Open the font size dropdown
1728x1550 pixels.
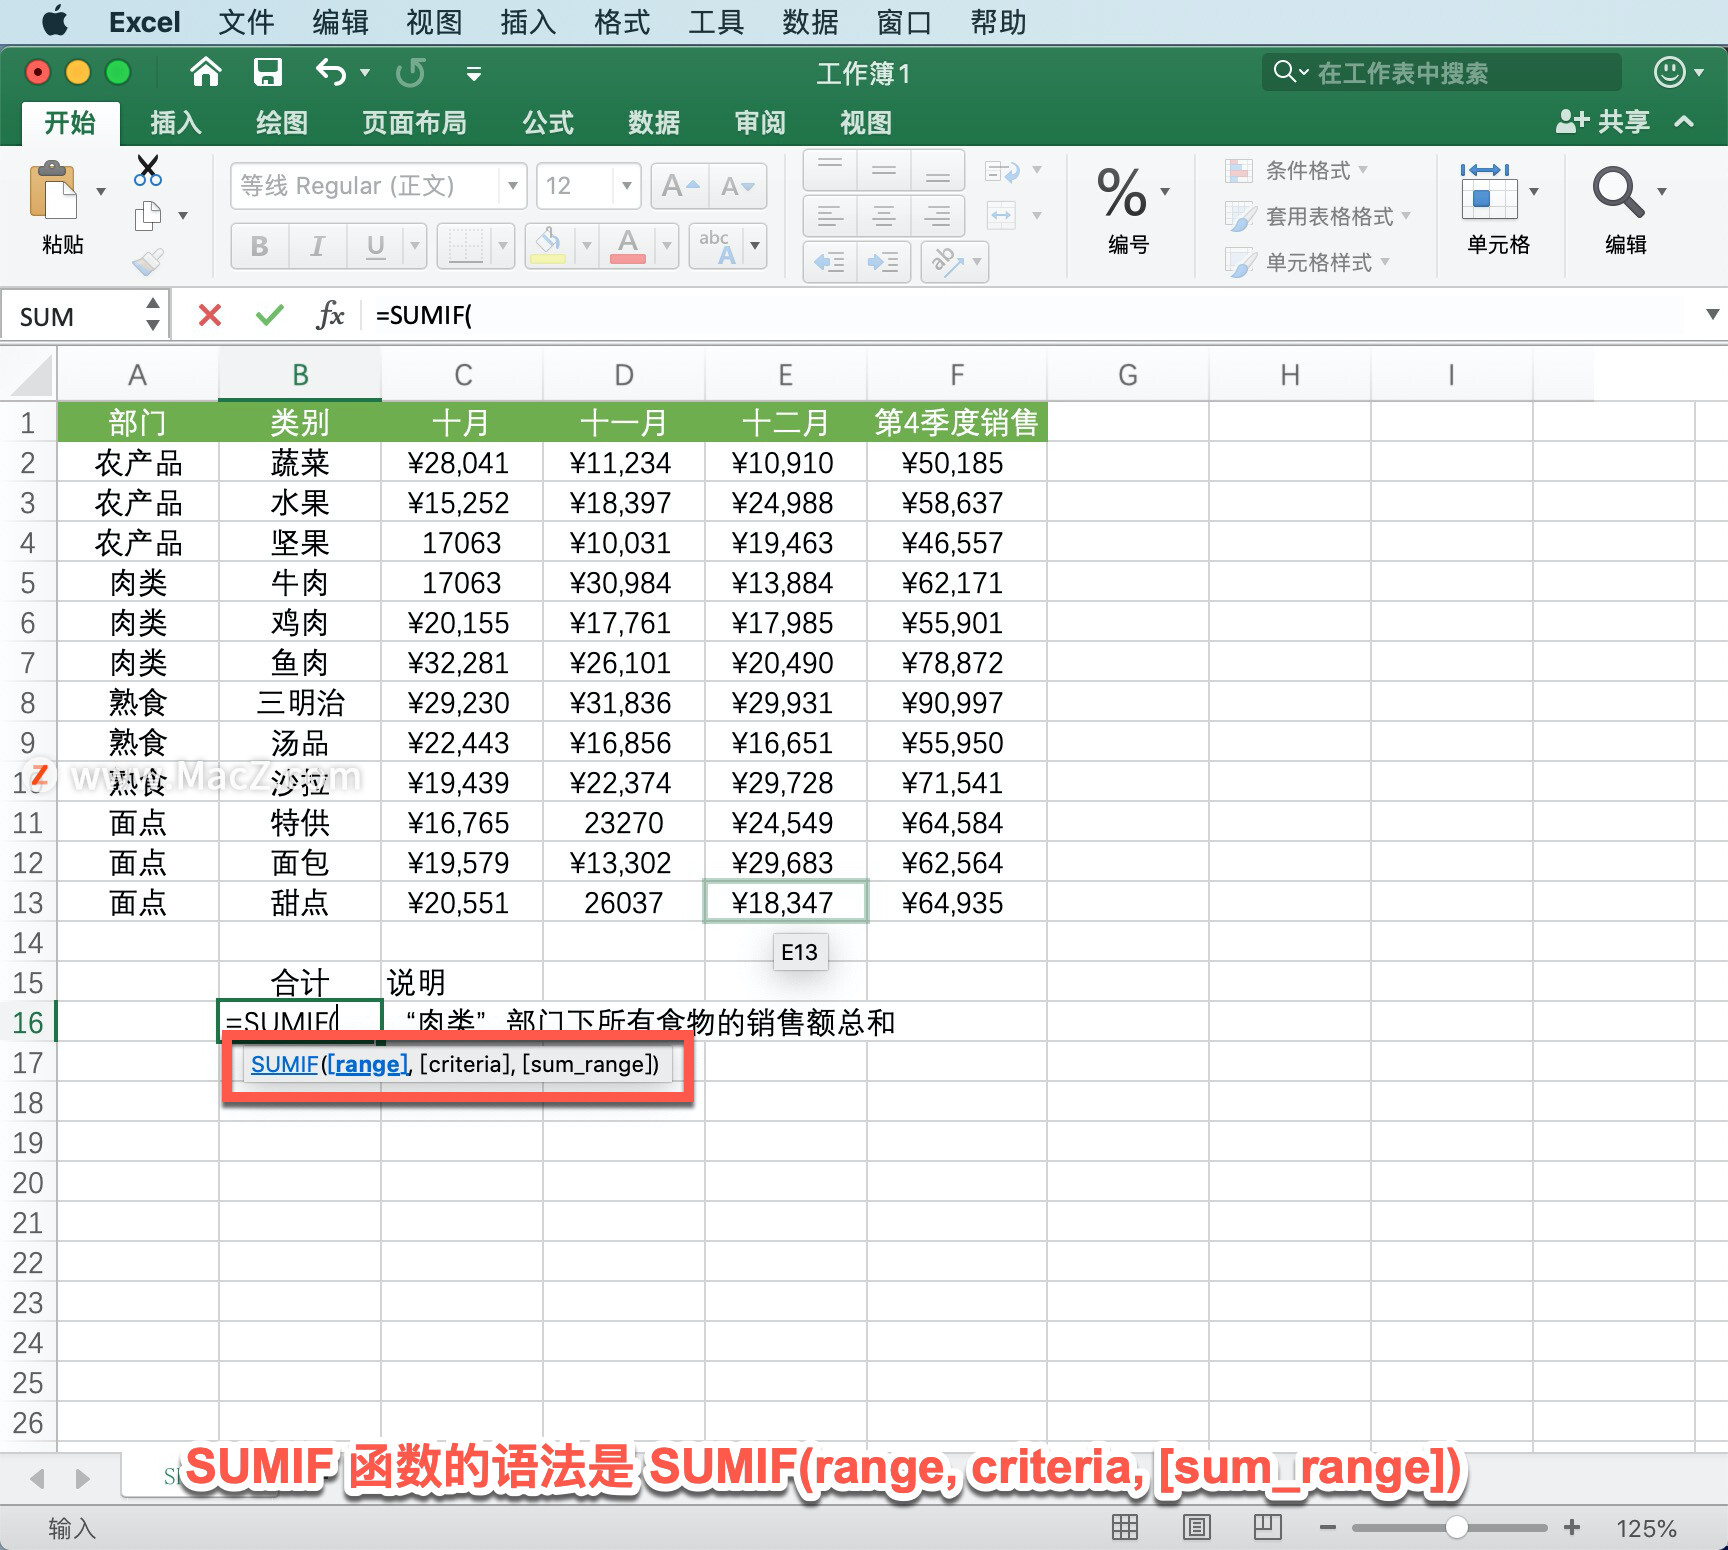coord(626,186)
